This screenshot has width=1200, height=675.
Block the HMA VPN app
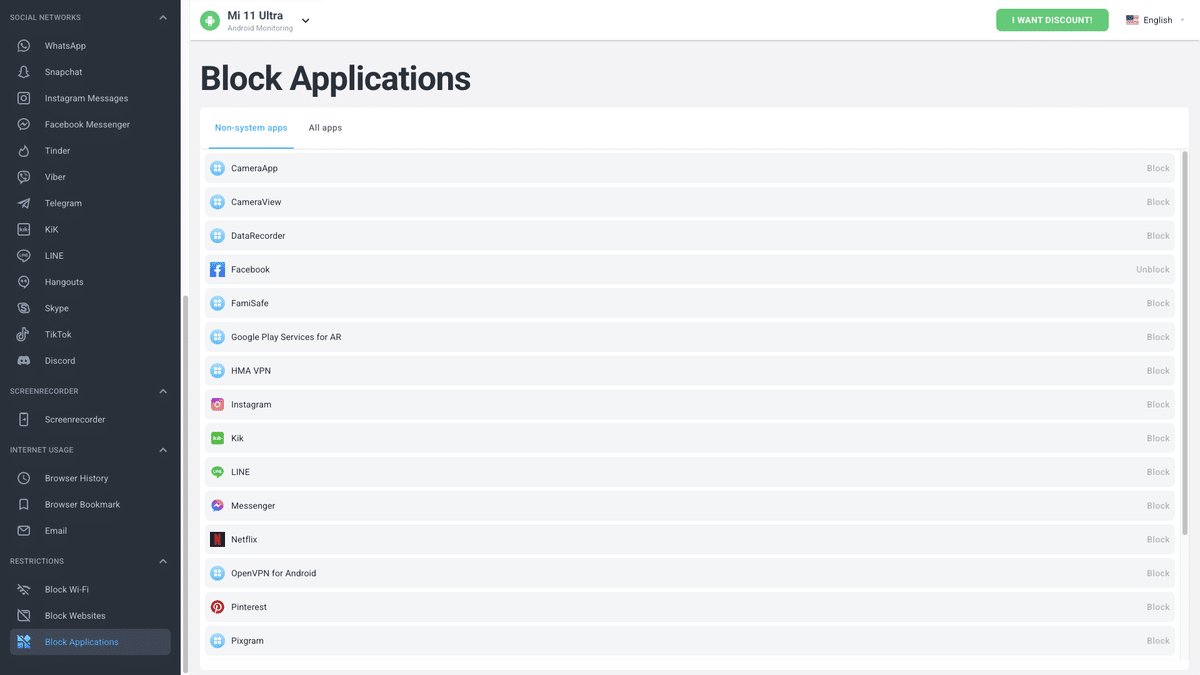(1157, 370)
